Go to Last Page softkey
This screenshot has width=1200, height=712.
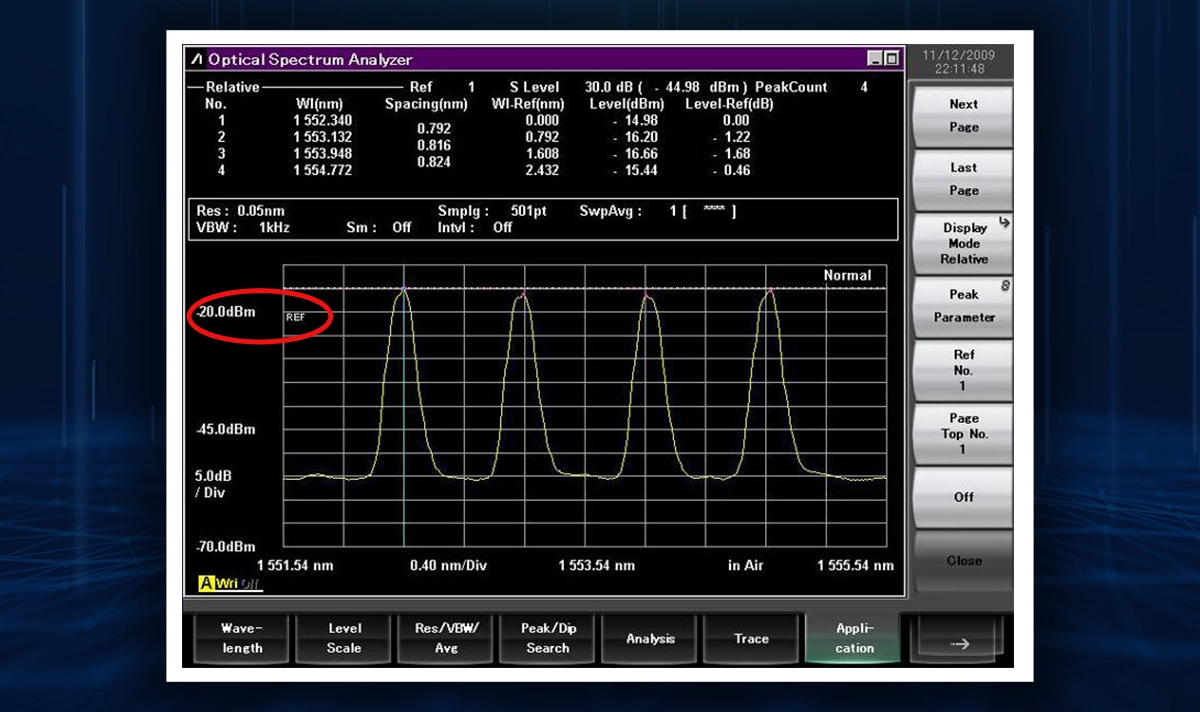(x=963, y=179)
